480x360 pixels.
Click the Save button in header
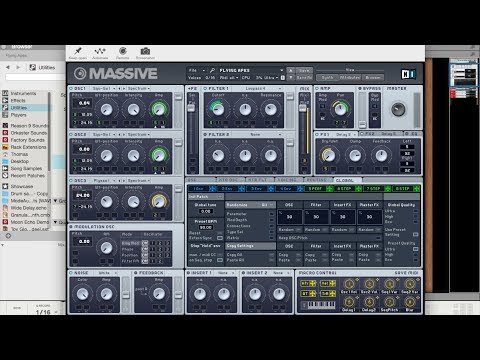coord(304,70)
